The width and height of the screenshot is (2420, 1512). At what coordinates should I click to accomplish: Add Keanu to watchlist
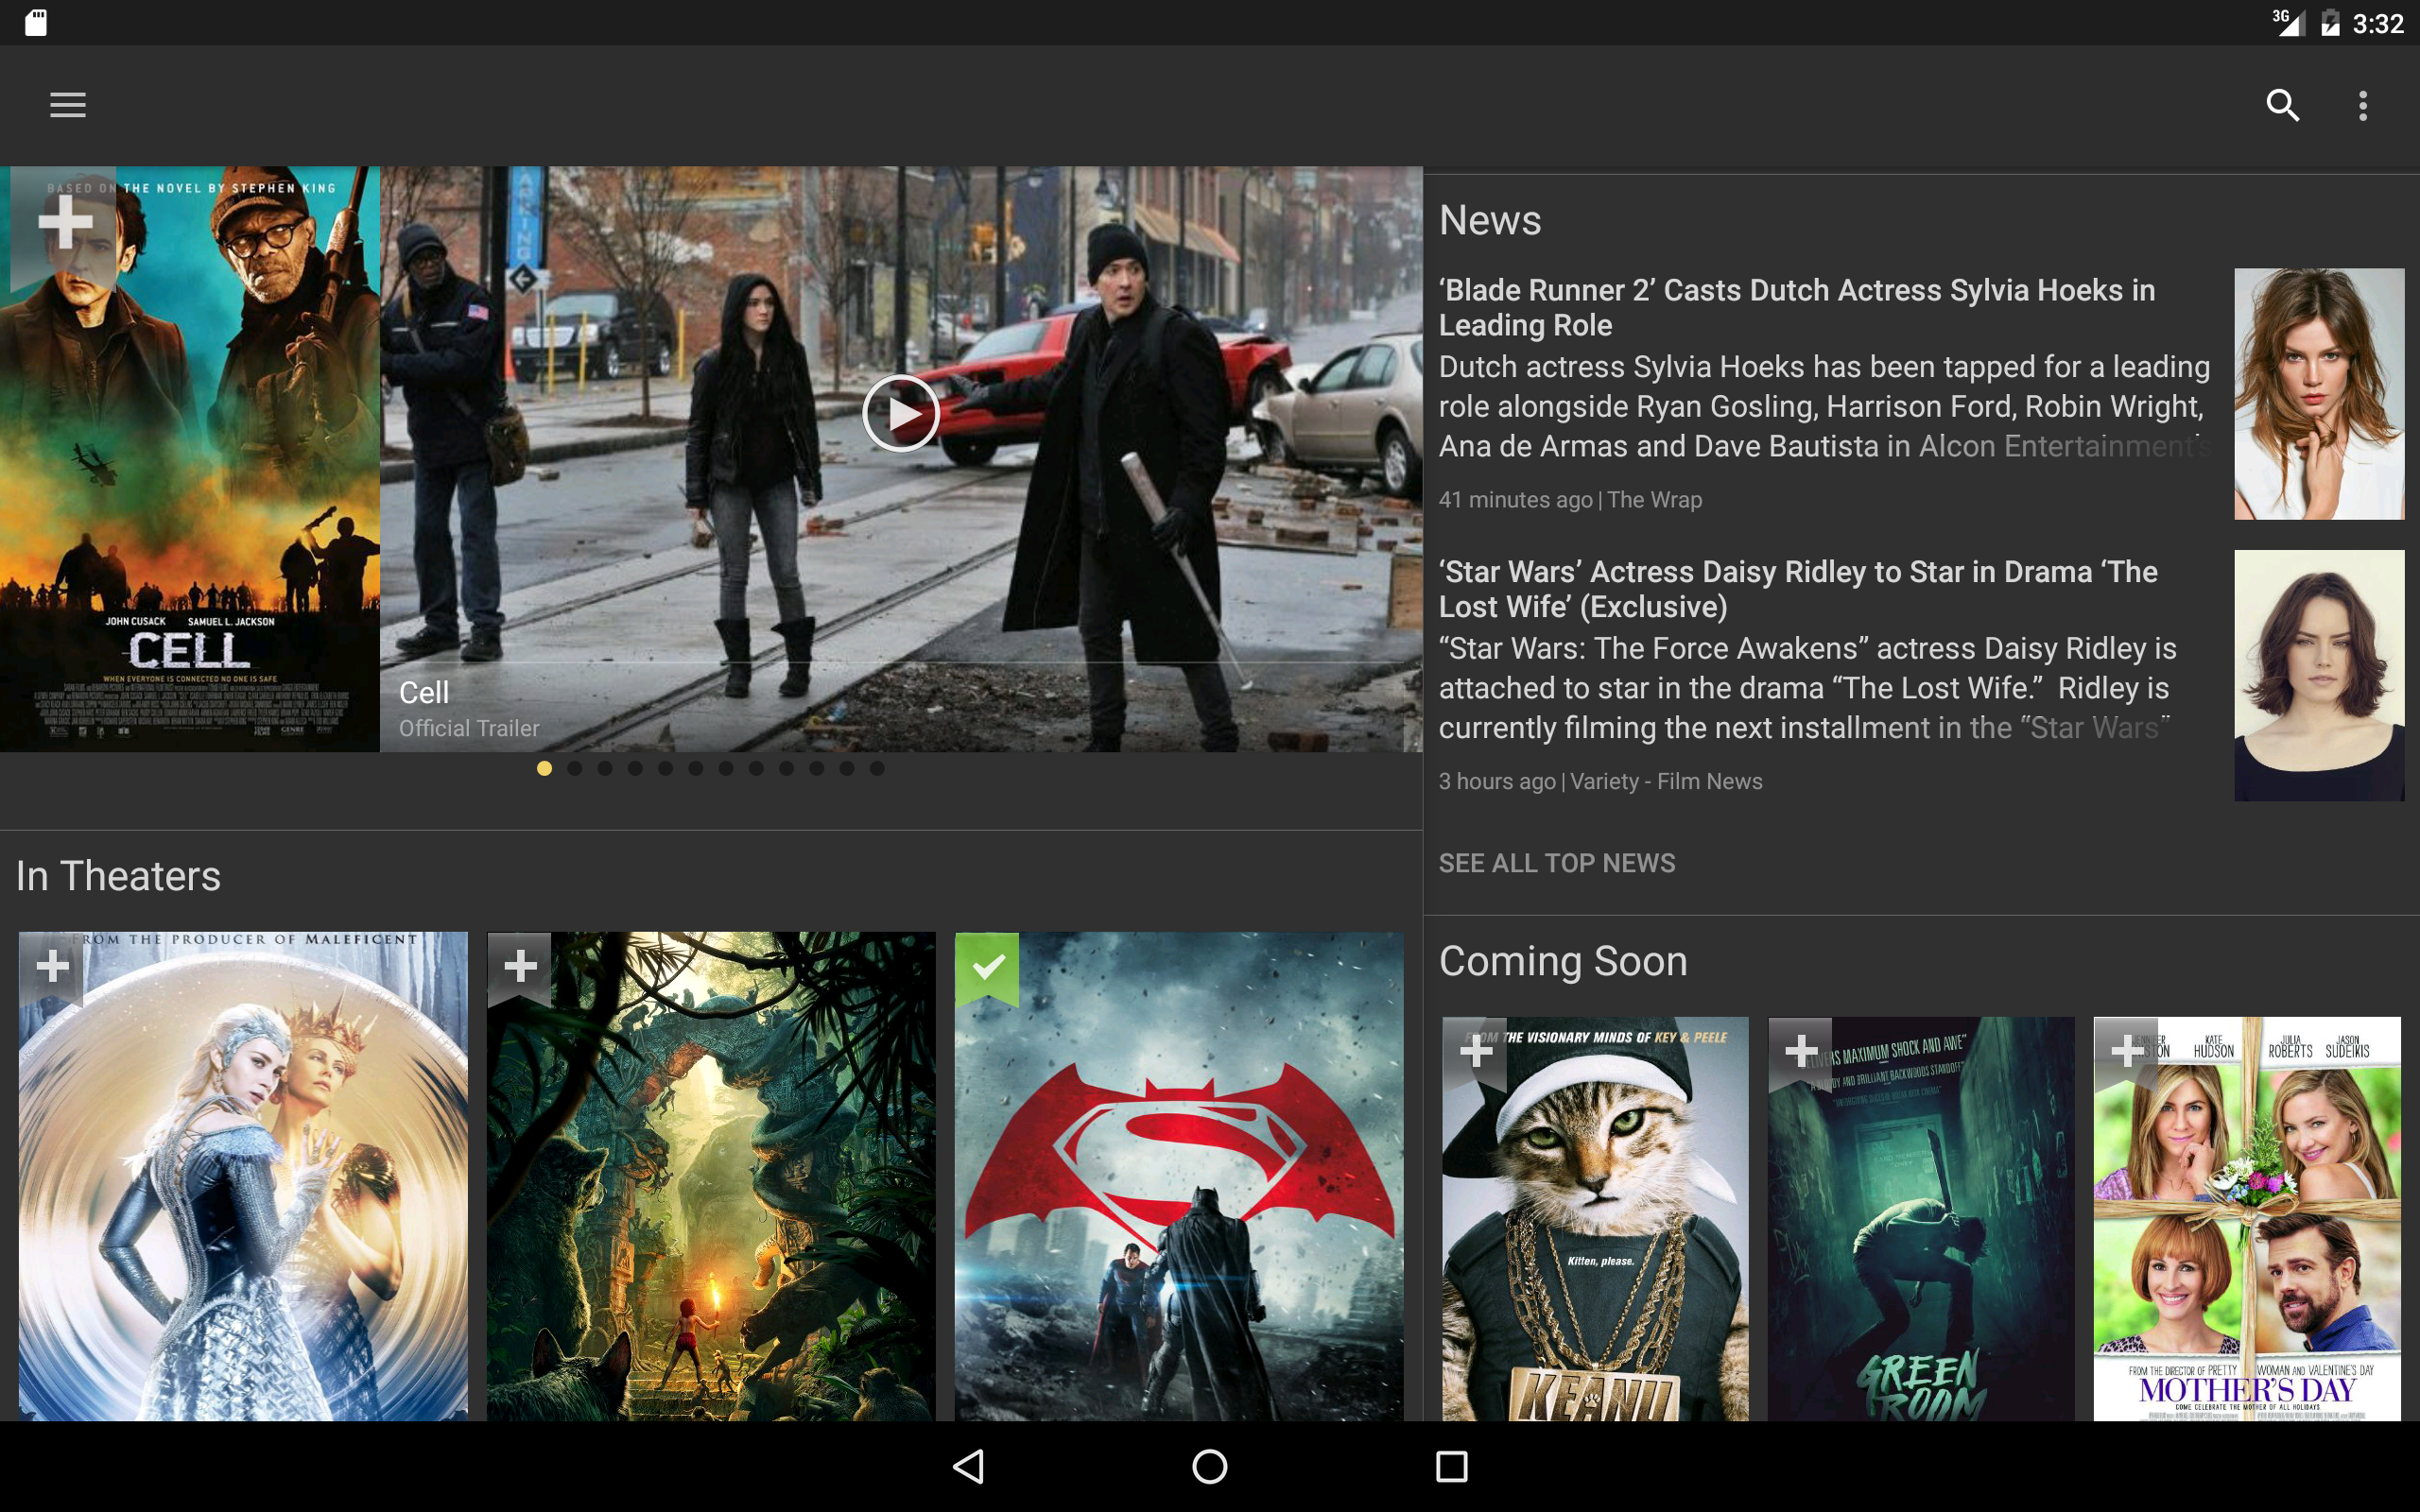(1475, 1051)
